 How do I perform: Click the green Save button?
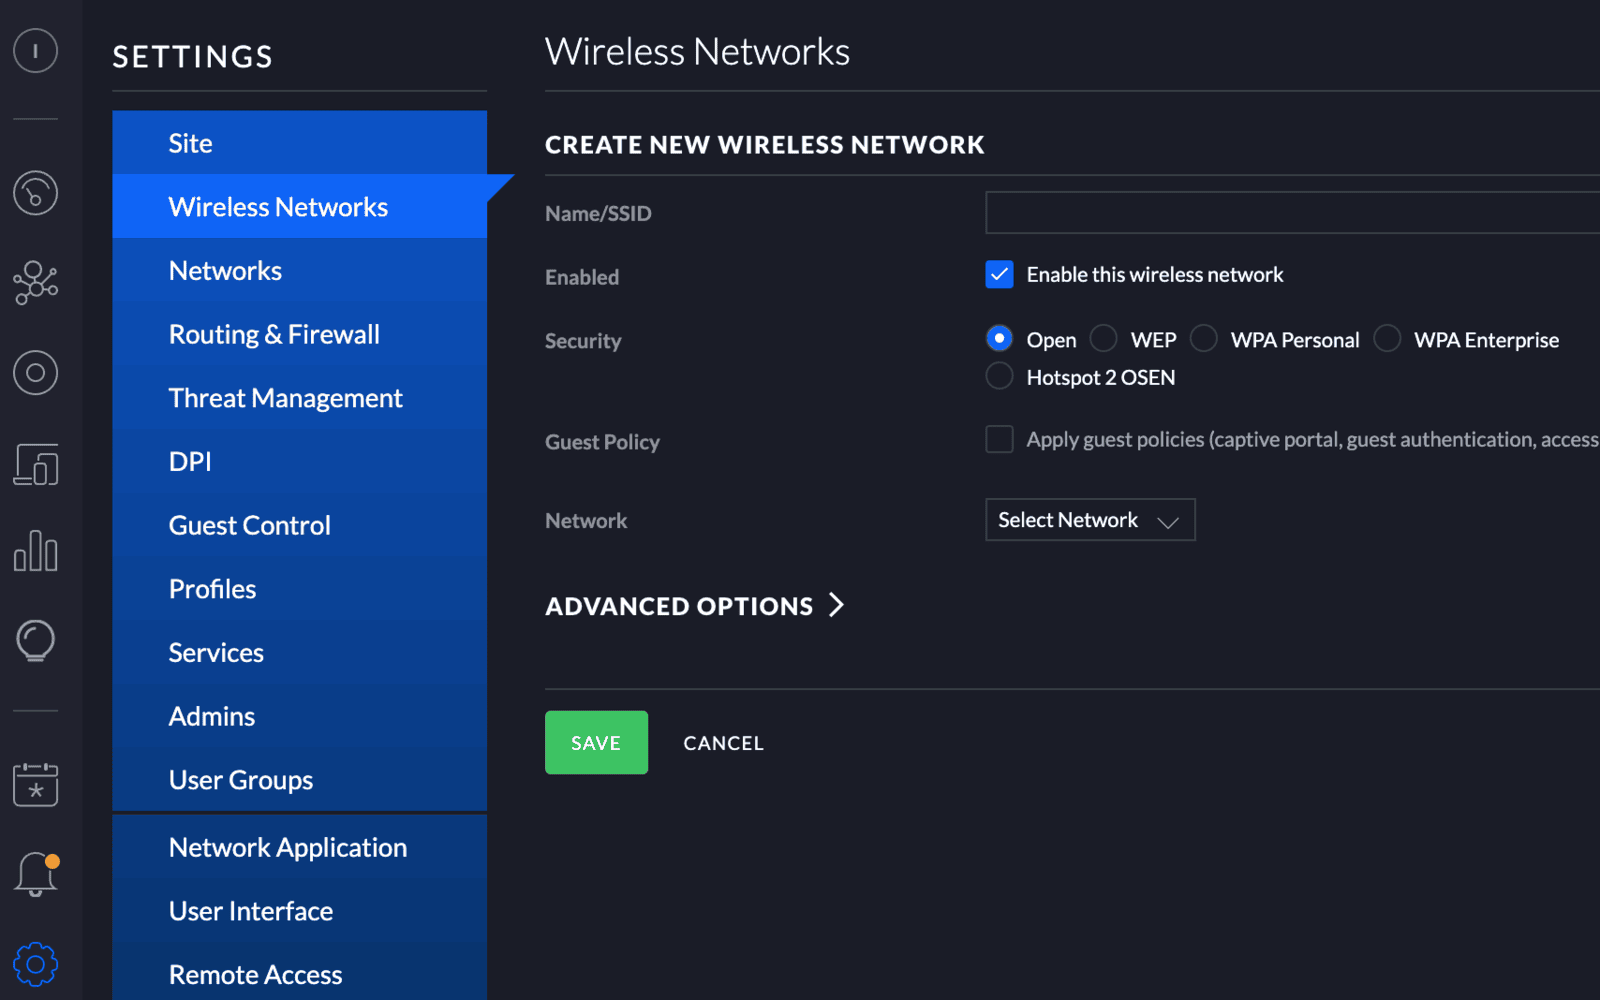click(596, 743)
